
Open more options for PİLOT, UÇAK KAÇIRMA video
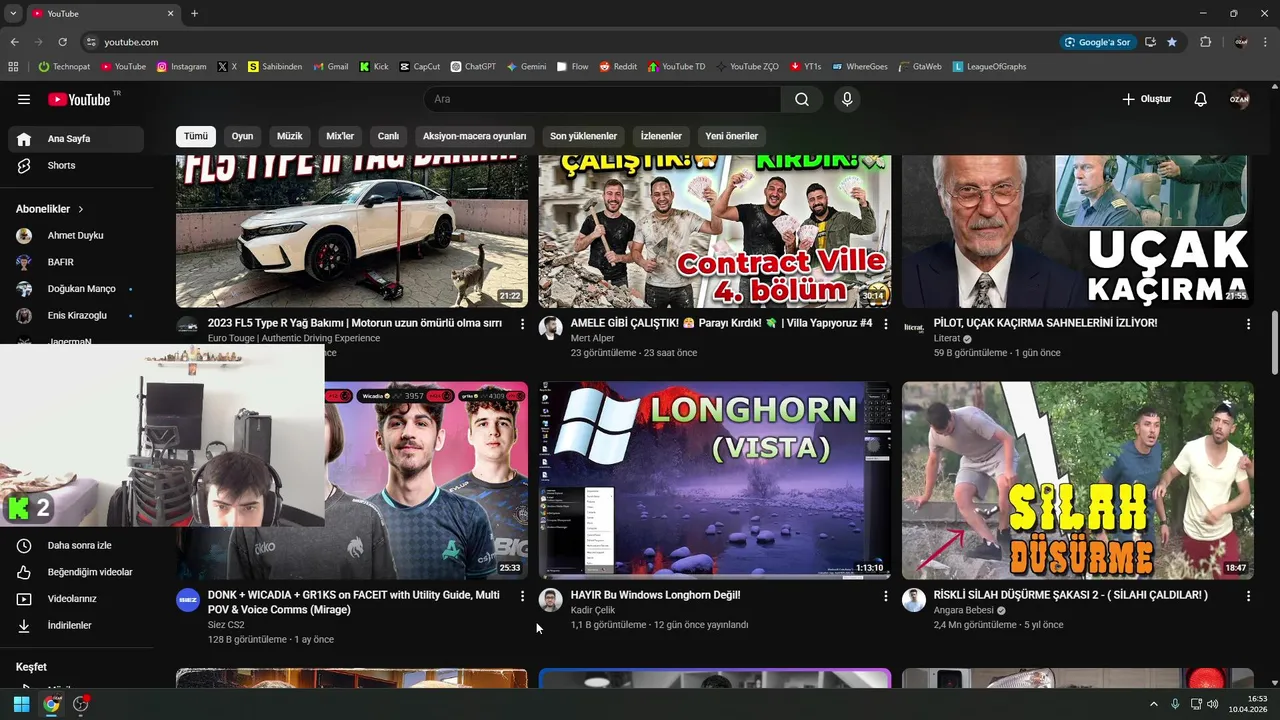pyautogui.click(x=1248, y=324)
